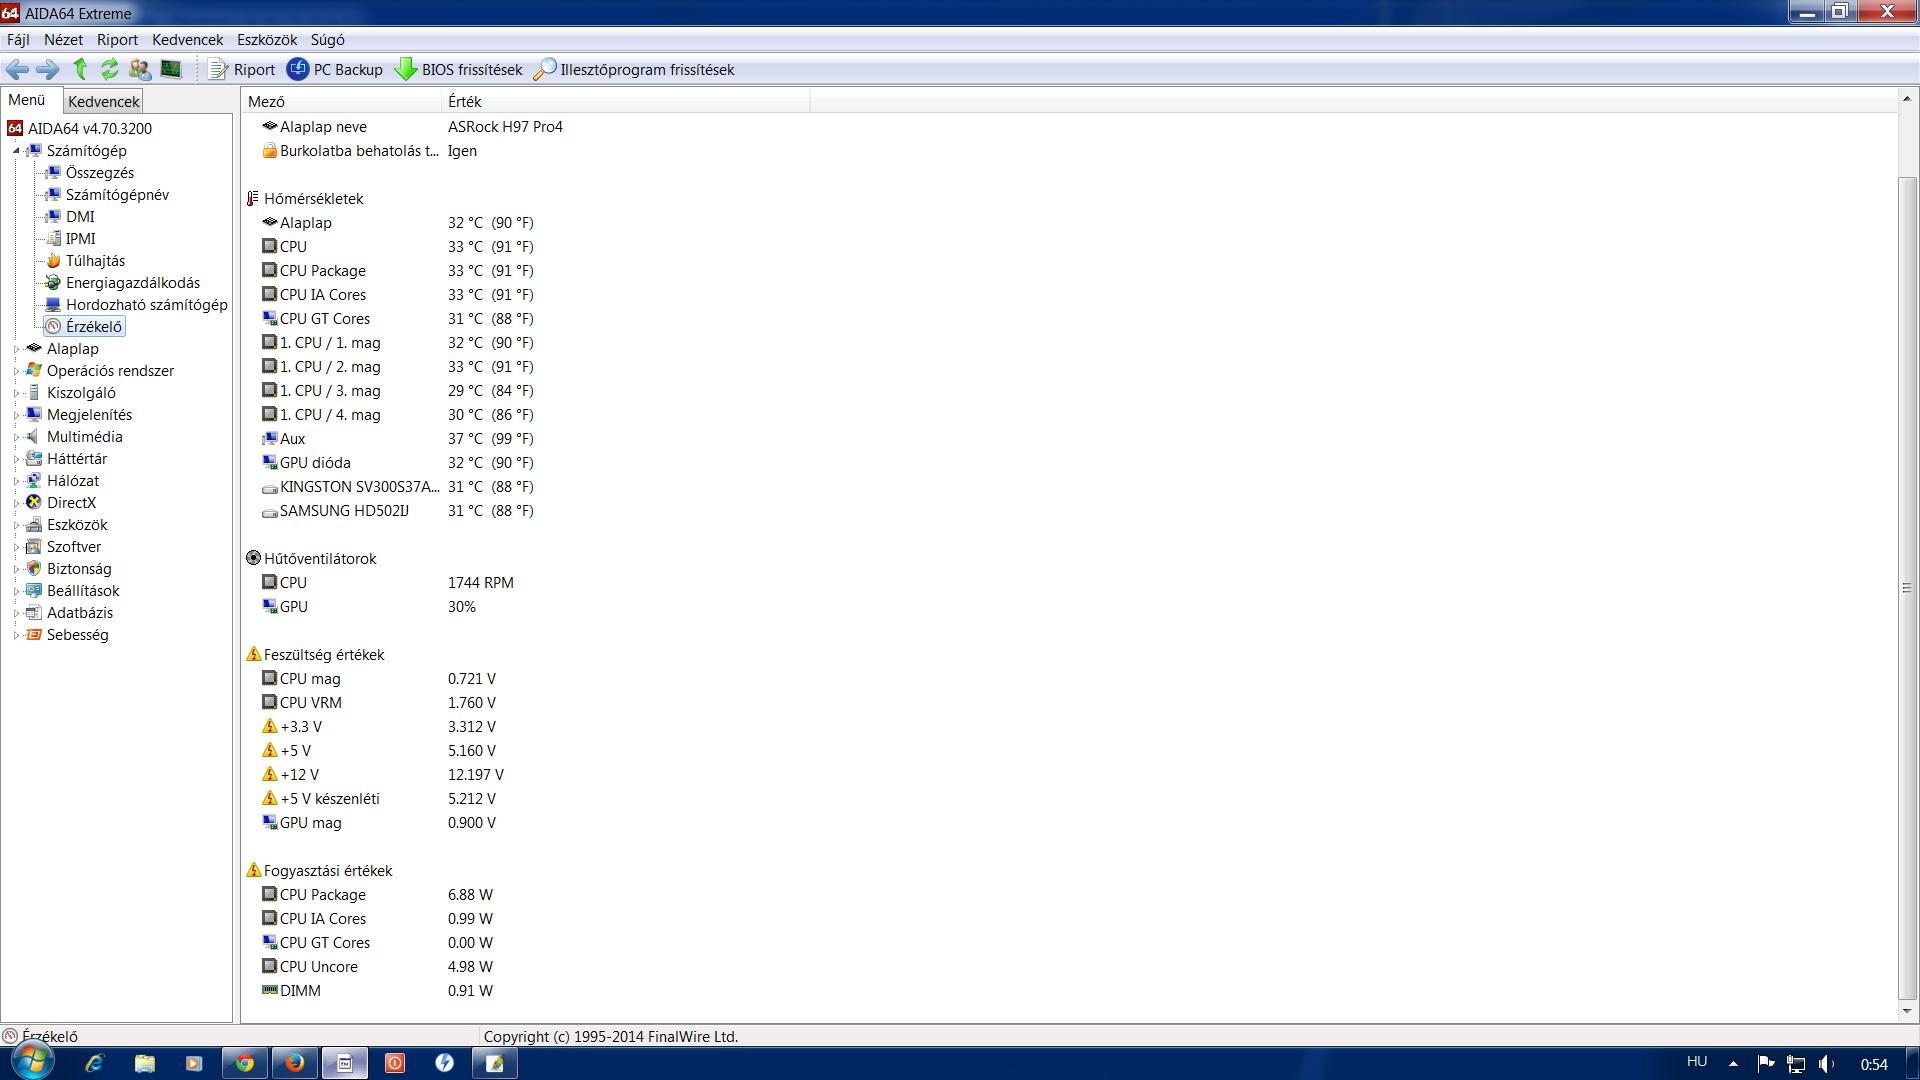This screenshot has height=1080, width=1920.
Task: Click the Szoftver tree icon
Action: [x=34, y=547]
